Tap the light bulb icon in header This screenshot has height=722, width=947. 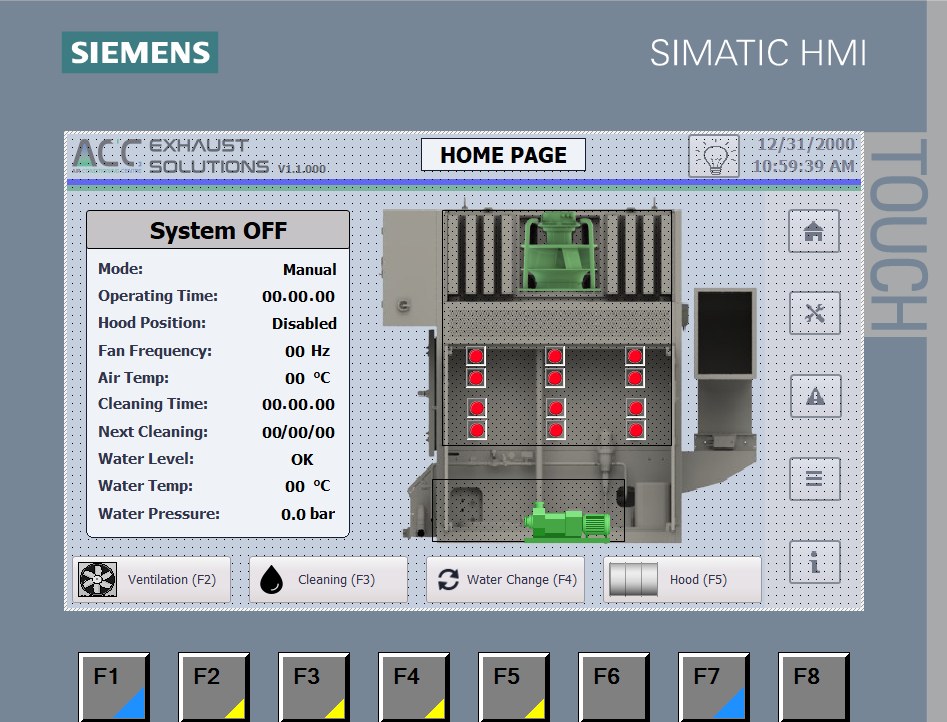(714, 156)
